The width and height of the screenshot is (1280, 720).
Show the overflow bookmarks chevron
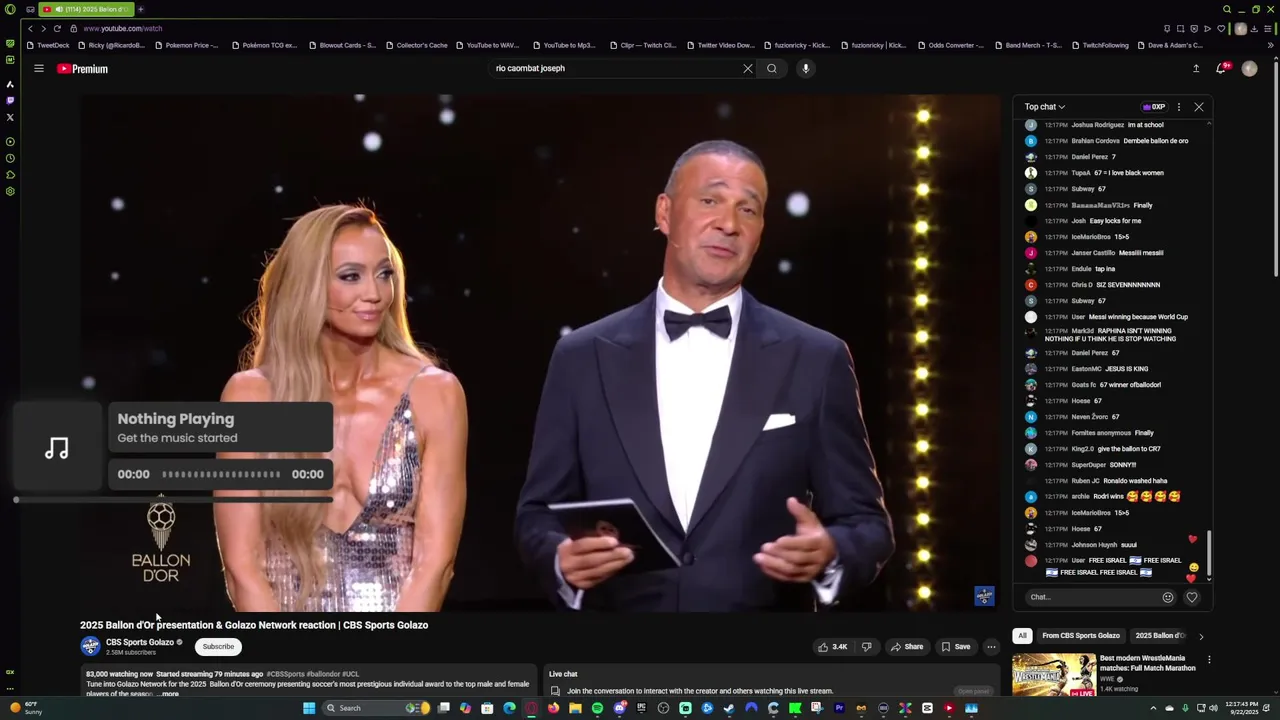[1271, 45]
